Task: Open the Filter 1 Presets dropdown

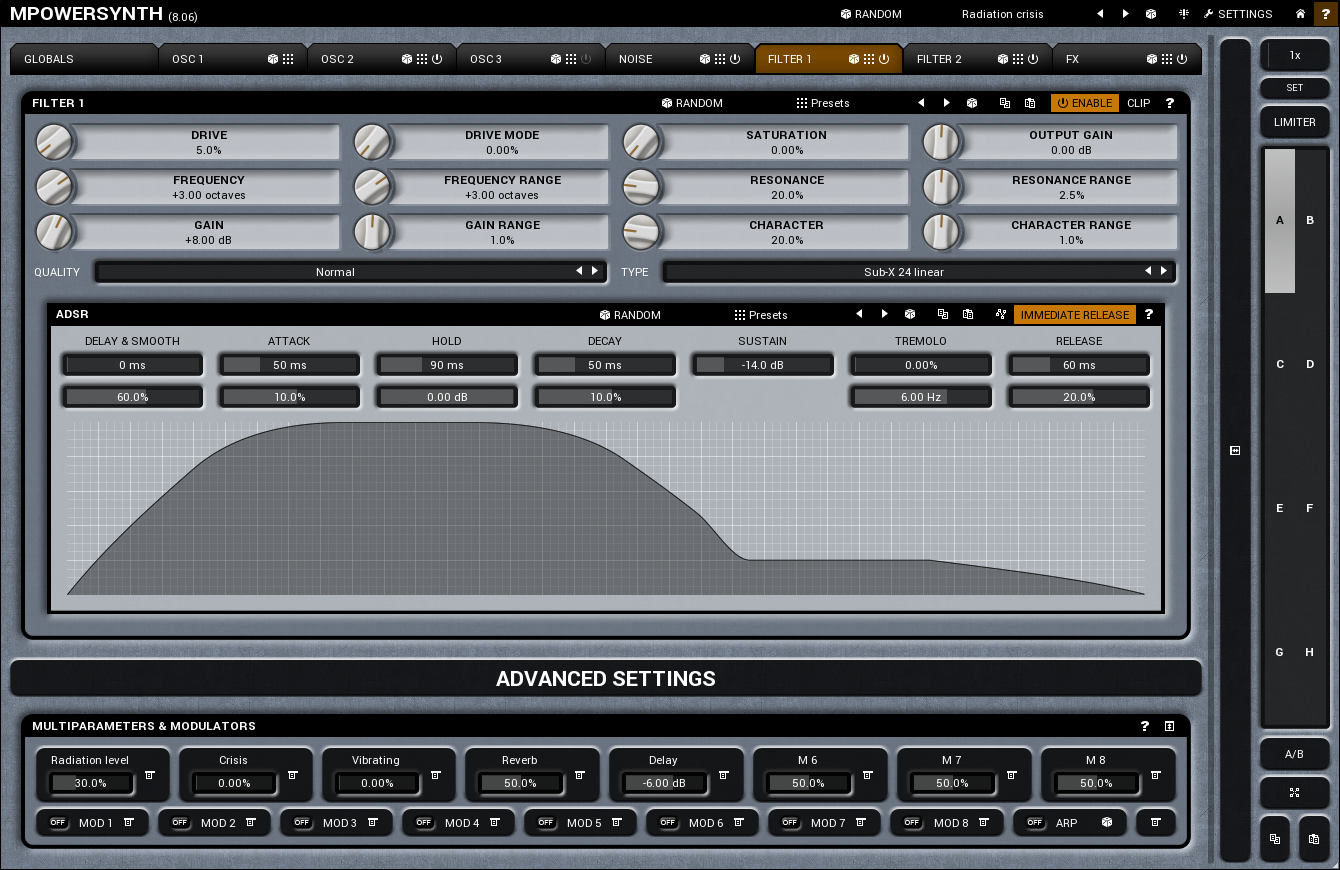Action: coord(822,103)
